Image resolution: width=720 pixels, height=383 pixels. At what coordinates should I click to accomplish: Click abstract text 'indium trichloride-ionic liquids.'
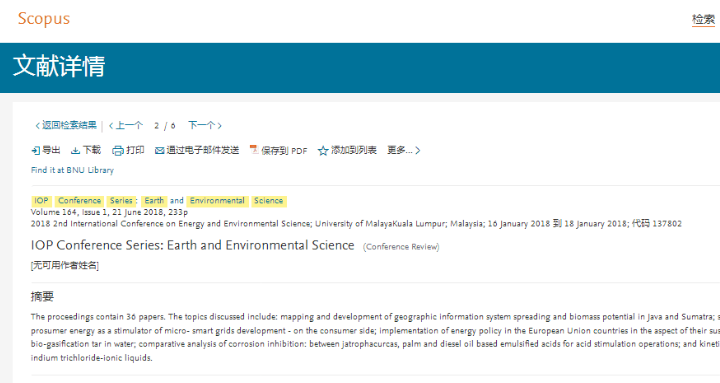(x=91, y=358)
